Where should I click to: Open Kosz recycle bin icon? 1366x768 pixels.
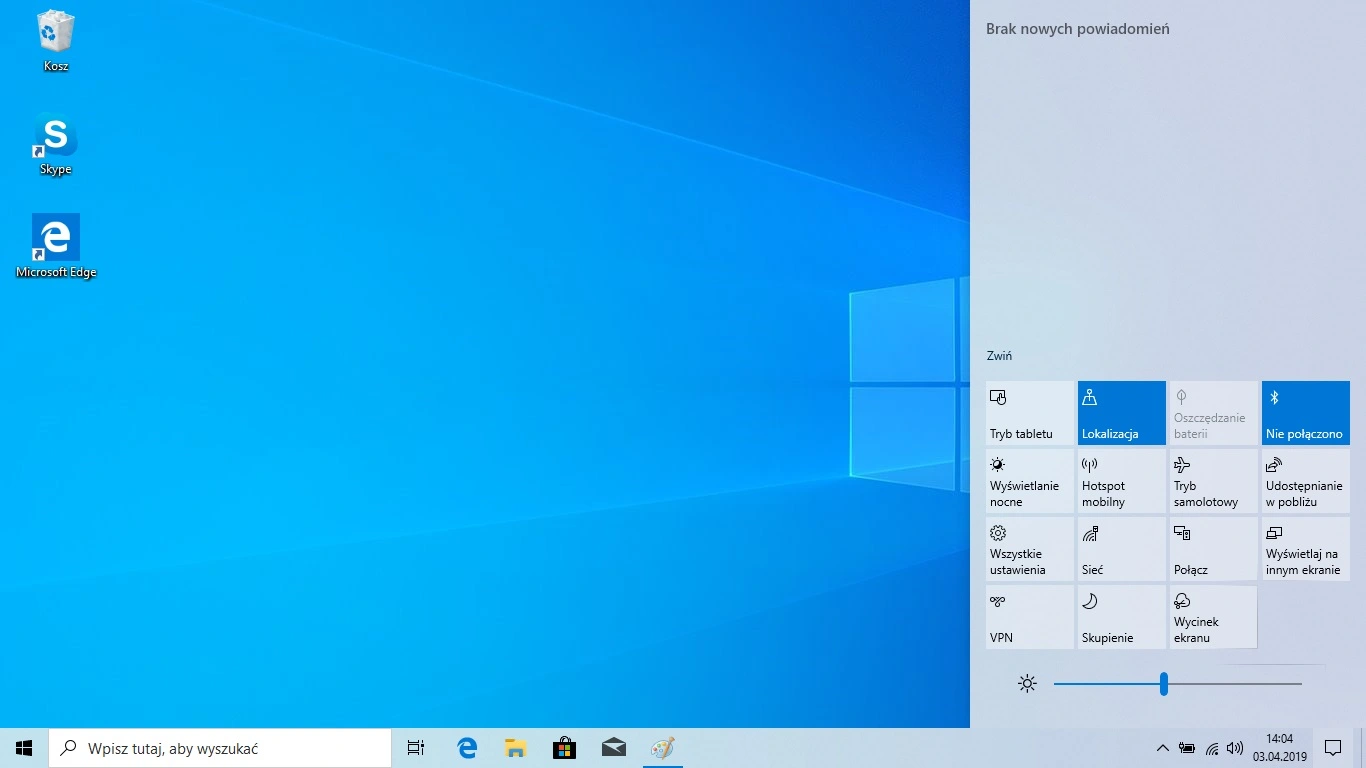click(55, 38)
